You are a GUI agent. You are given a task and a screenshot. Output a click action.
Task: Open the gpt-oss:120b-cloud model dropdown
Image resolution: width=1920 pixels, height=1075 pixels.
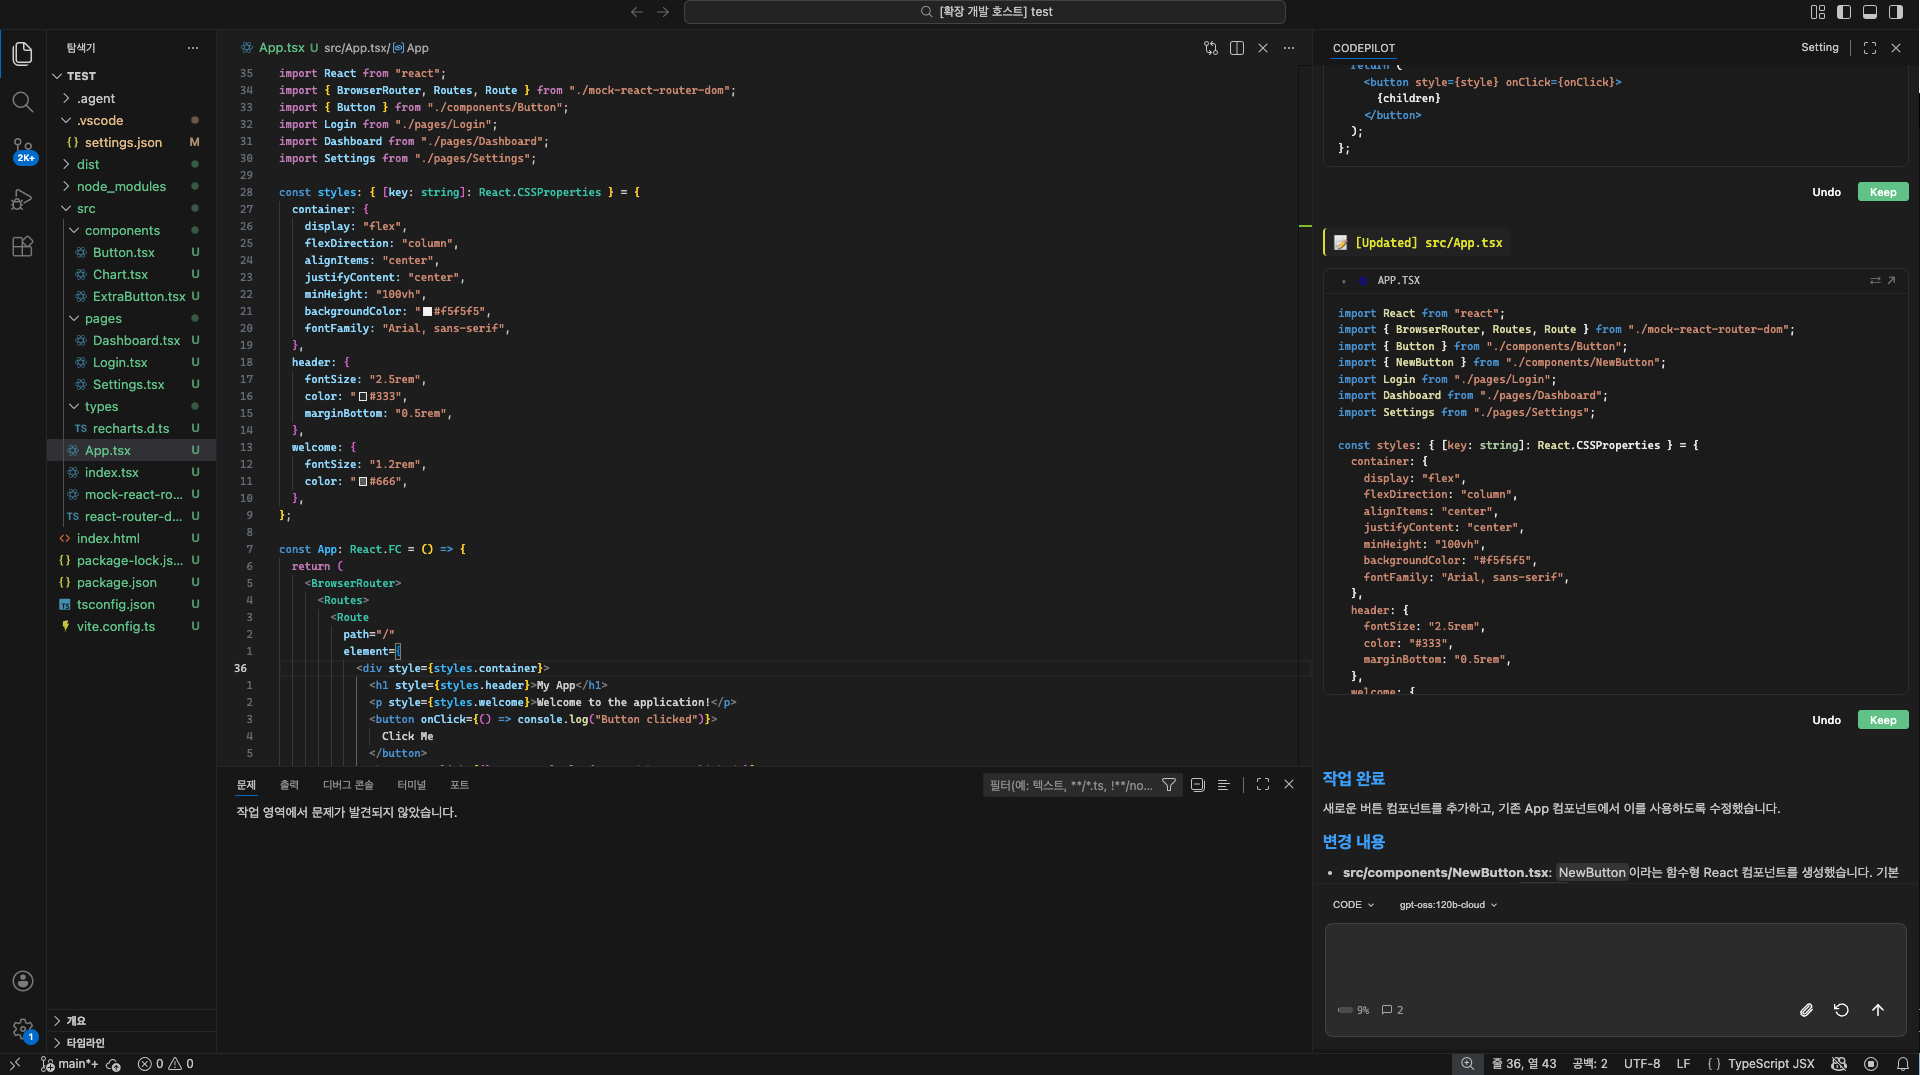pos(1448,905)
